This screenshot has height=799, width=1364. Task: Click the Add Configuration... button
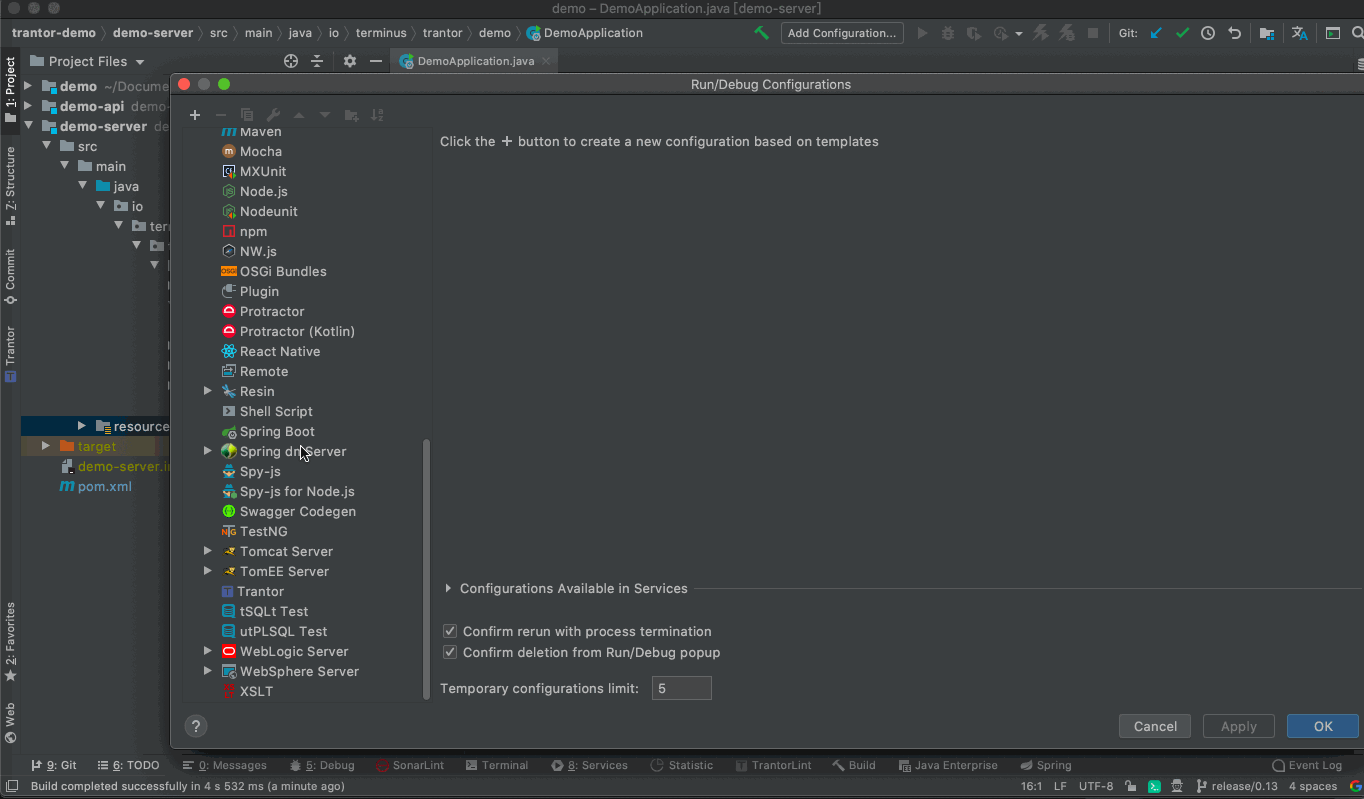842,33
